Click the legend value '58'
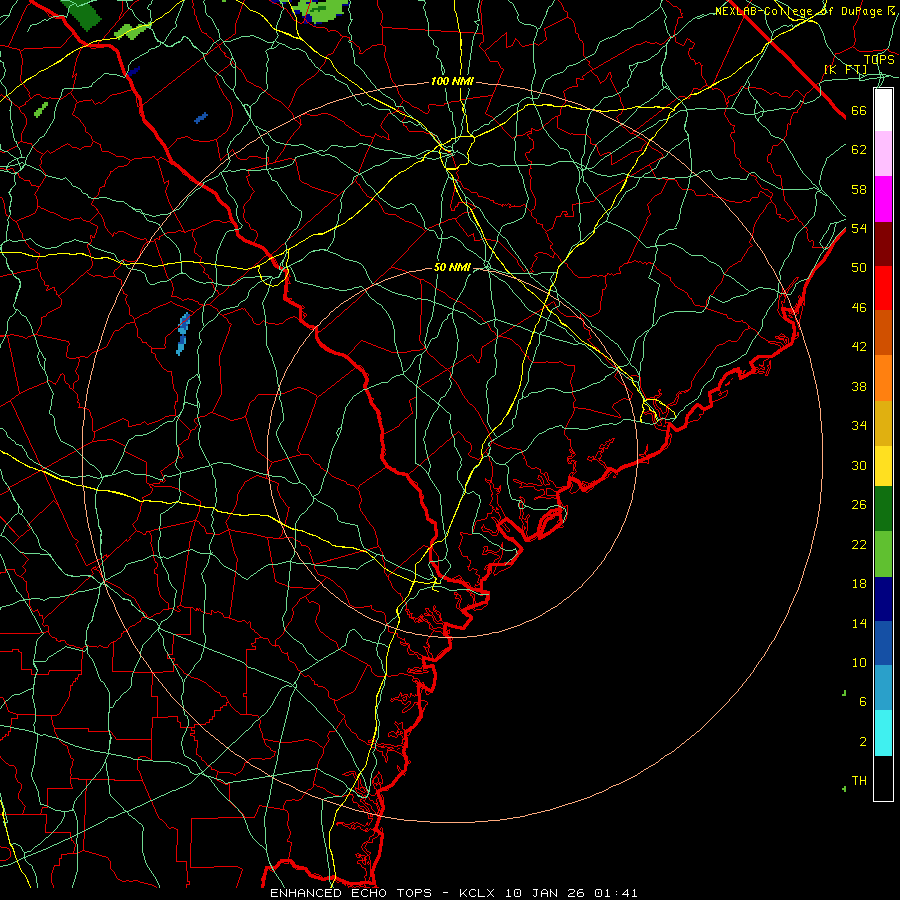This screenshot has height=900, width=900. (x=859, y=189)
